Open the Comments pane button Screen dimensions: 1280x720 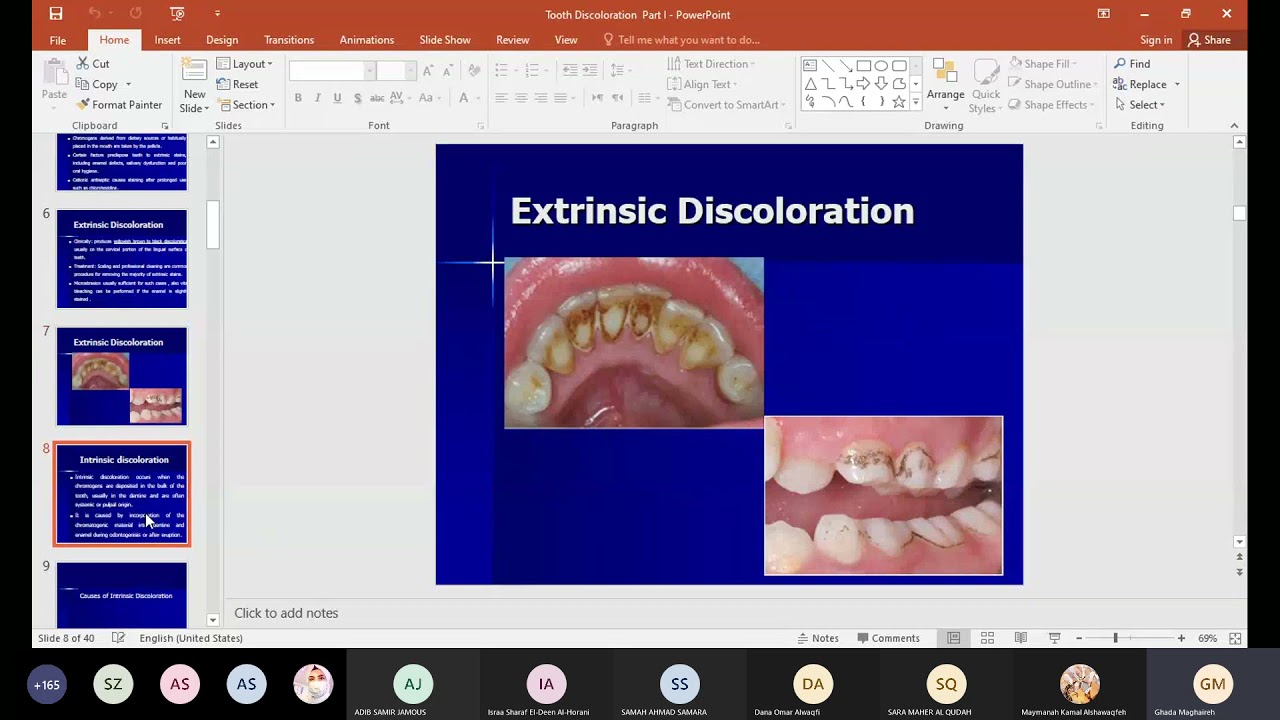888,638
